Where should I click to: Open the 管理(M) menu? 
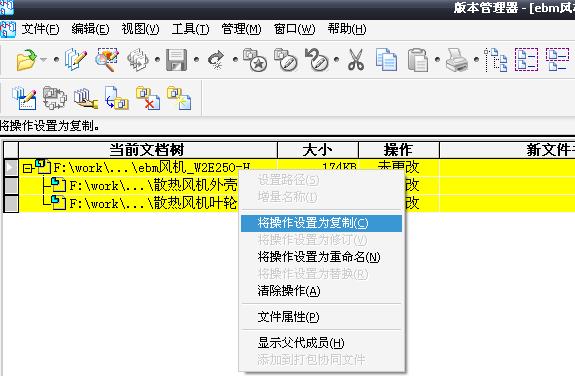pyautogui.click(x=241, y=29)
